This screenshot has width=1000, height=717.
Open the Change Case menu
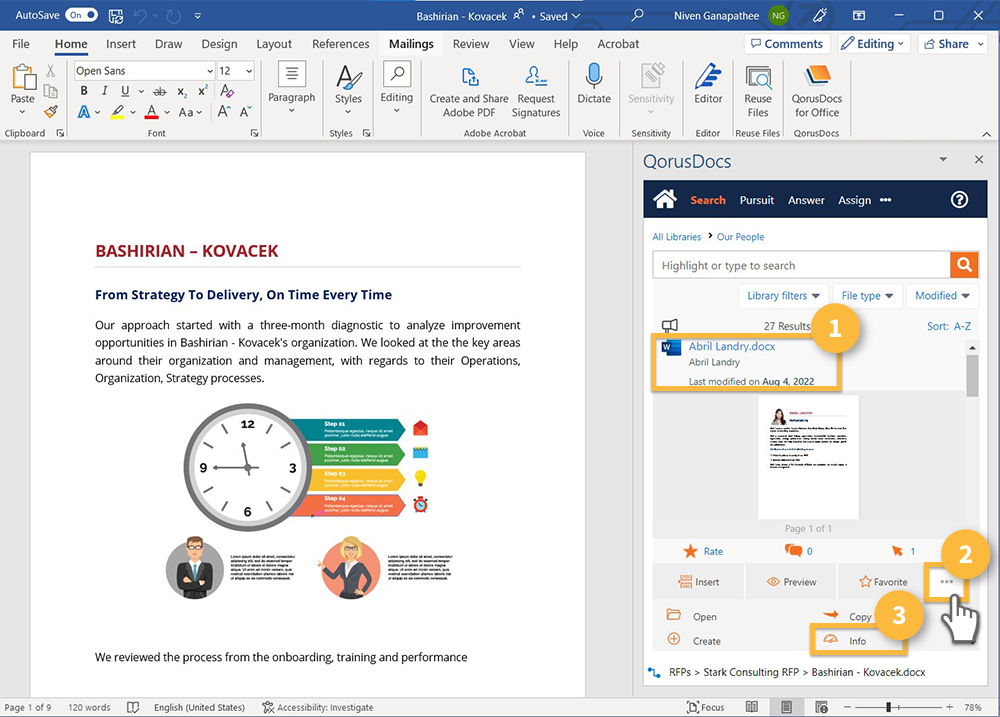pyautogui.click(x=189, y=112)
